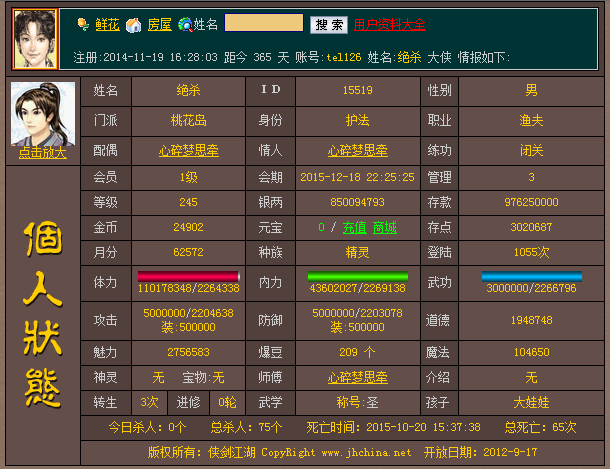The height and width of the screenshot is (469, 610).
Task: Click the flower icon beside 鲜花
Action: pyautogui.click(x=83, y=24)
